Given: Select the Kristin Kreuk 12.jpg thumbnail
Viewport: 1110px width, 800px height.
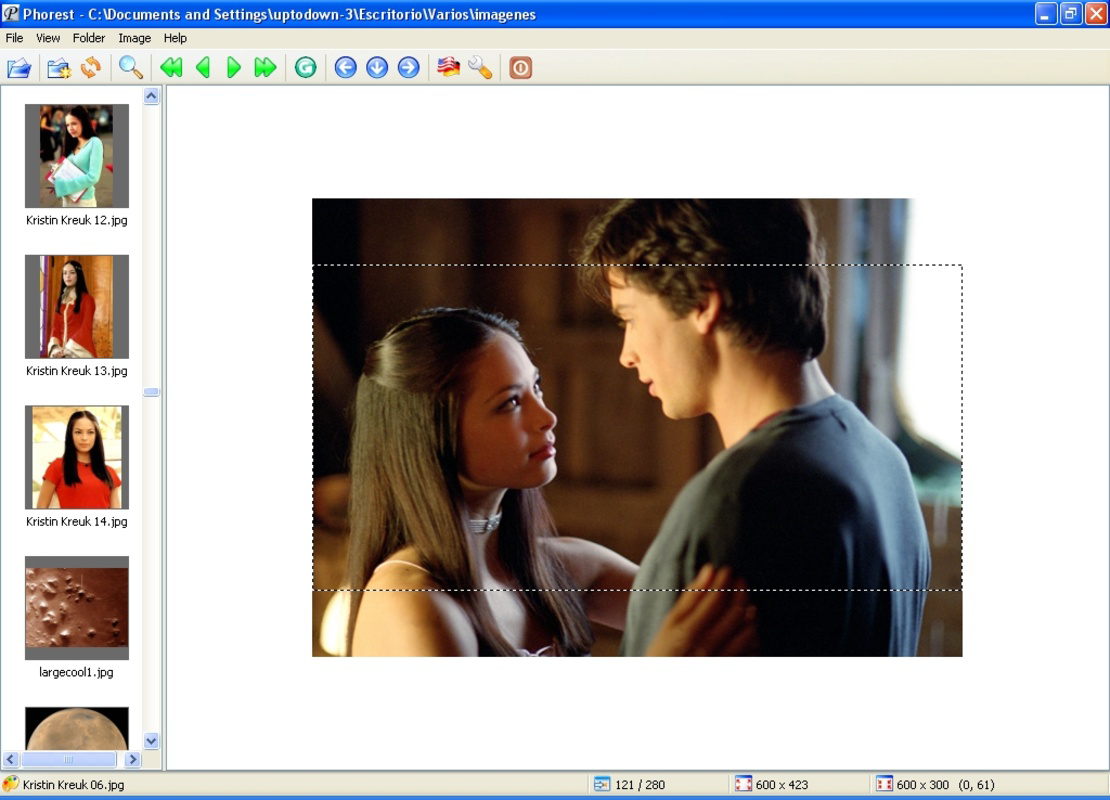Looking at the screenshot, I should tap(76, 156).
